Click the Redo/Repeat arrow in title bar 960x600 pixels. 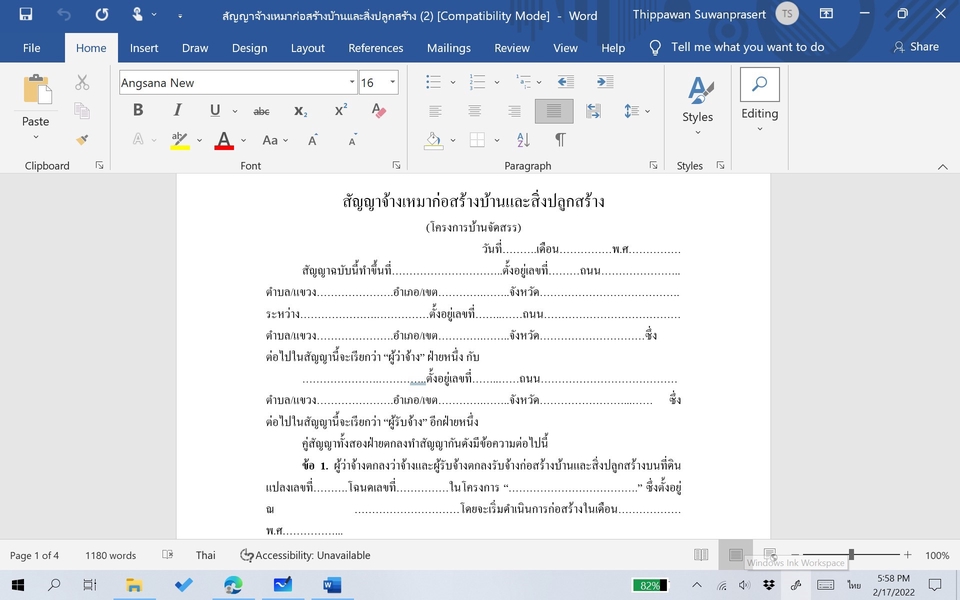click(x=102, y=14)
